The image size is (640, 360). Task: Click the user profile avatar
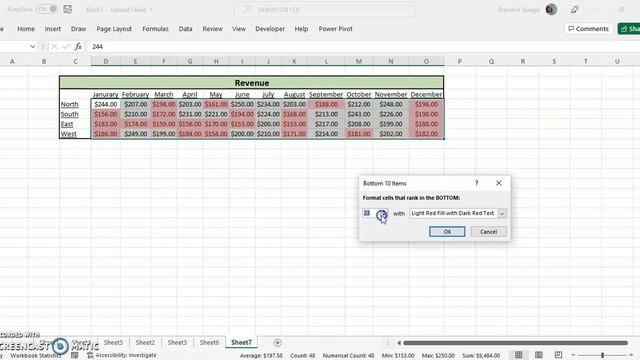coord(551,9)
